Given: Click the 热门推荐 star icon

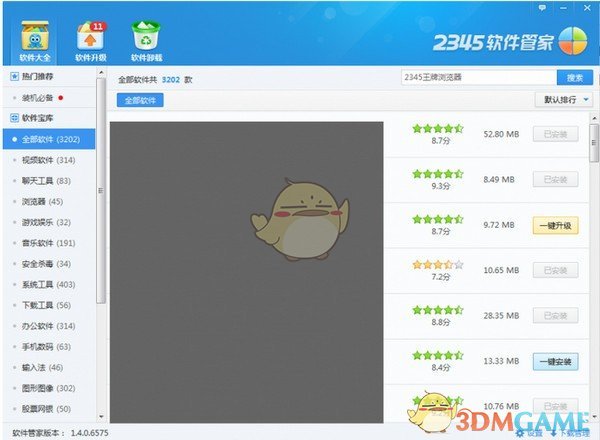Looking at the screenshot, I should tap(14, 77).
